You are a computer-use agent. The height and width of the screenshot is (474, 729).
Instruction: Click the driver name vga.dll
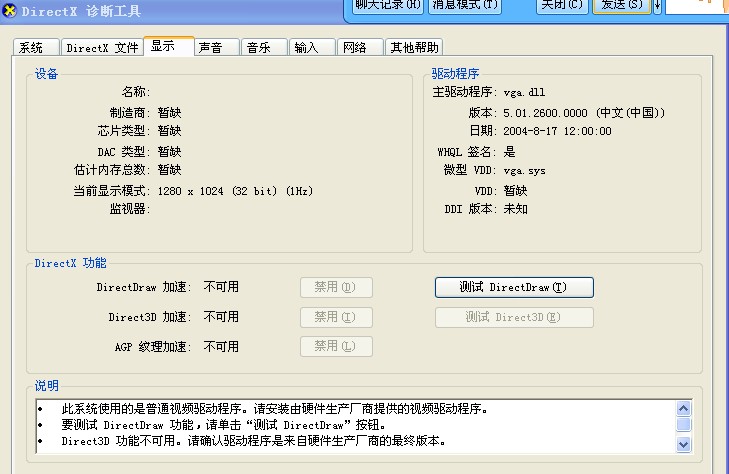point(524,92)
